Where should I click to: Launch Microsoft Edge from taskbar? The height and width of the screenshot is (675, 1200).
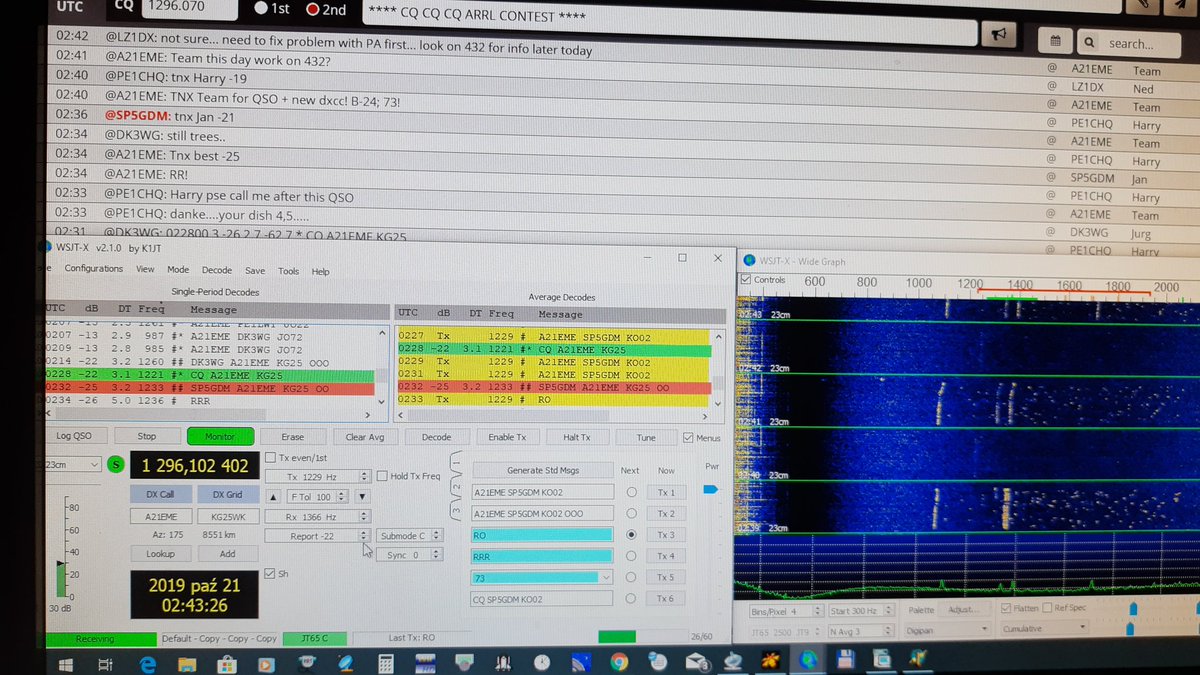tap(148, 663)
